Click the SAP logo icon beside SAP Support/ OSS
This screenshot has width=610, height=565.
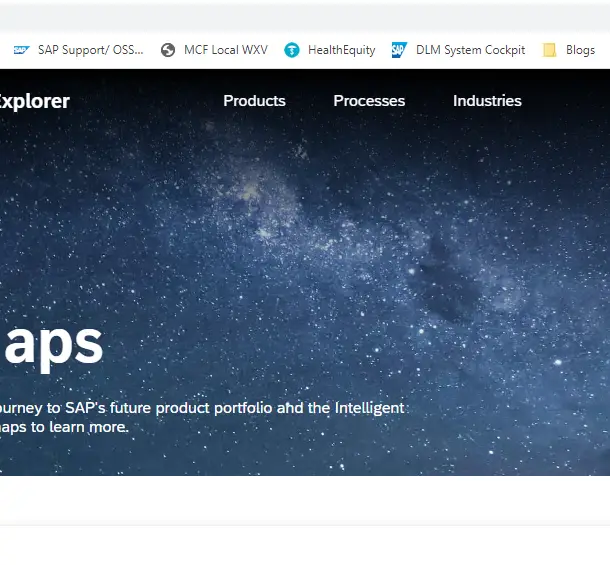point(21,50)
